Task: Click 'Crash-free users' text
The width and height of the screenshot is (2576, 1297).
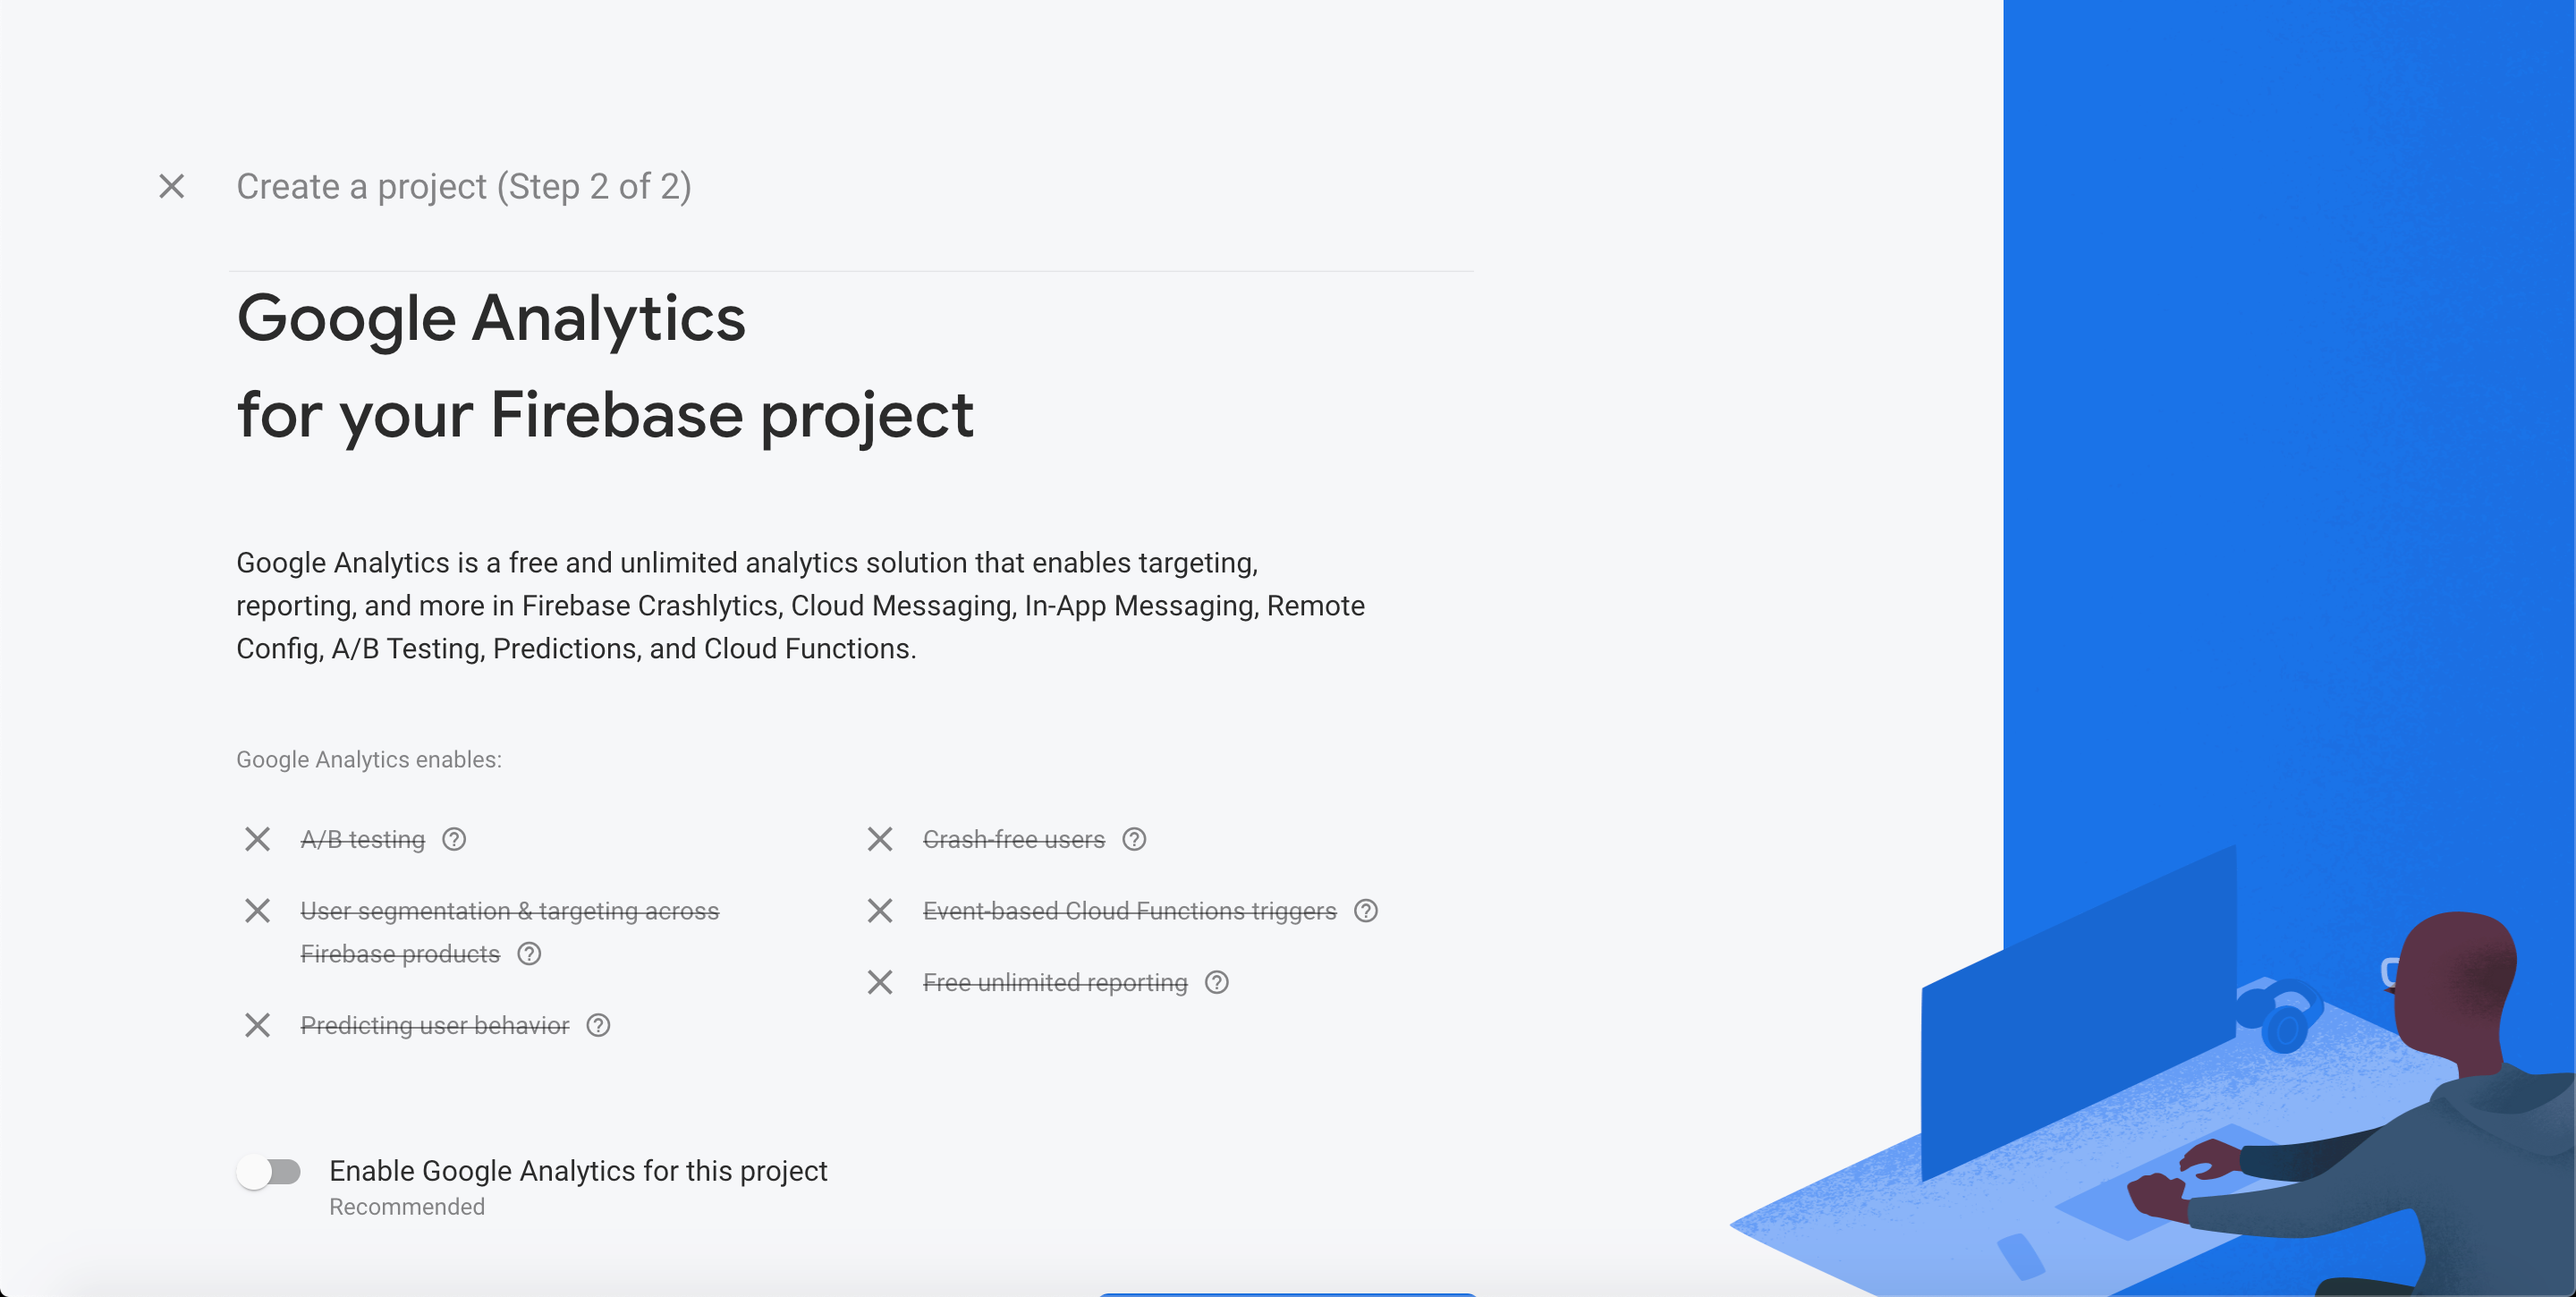Action: [x=1014, y=839]
